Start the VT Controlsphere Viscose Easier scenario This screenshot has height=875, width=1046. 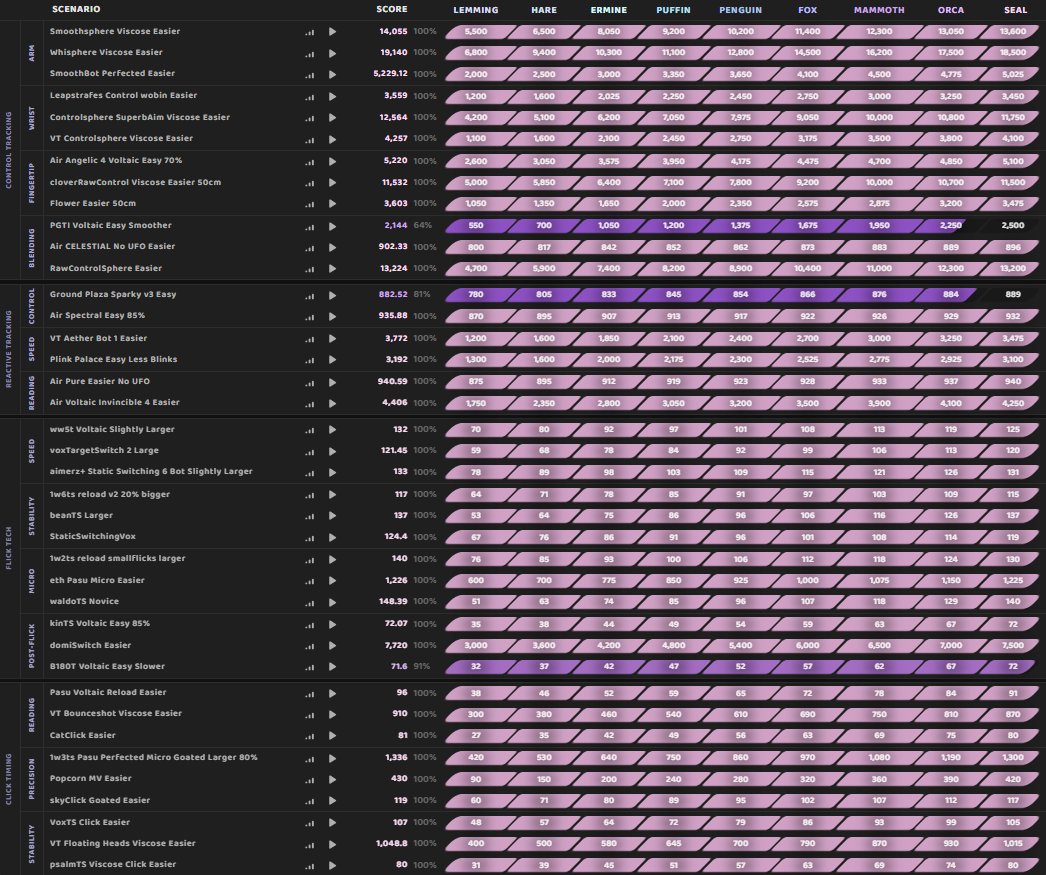332,139
